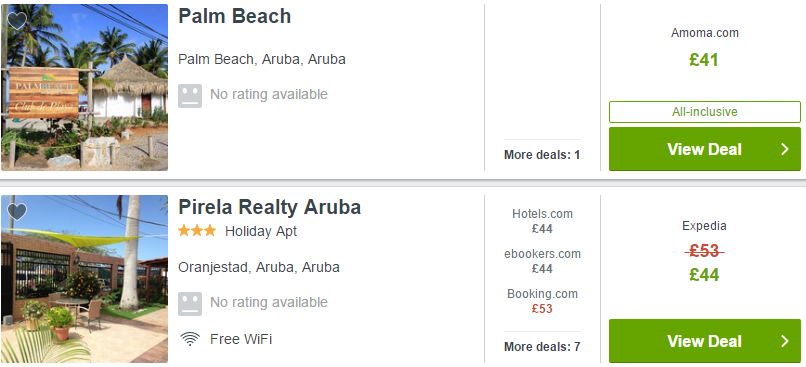Click the Free WiFi icon
Image resolution: width=806 pixels, height=367 pixels.
pyautogui.click(x=190, y=339)
